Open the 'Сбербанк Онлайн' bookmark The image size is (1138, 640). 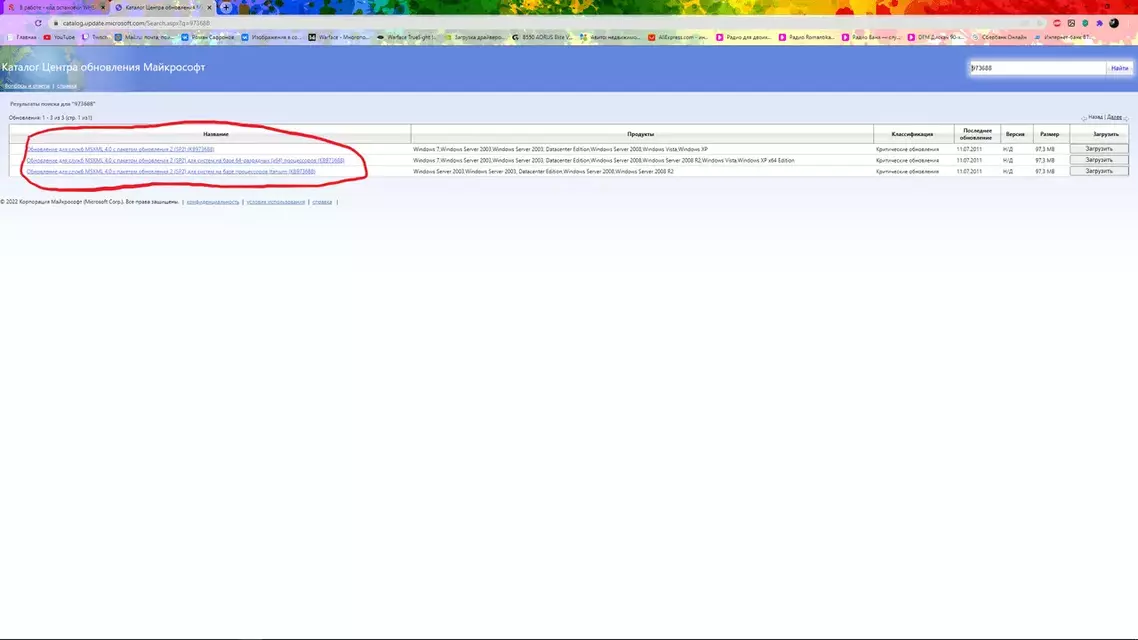point(999,37)
